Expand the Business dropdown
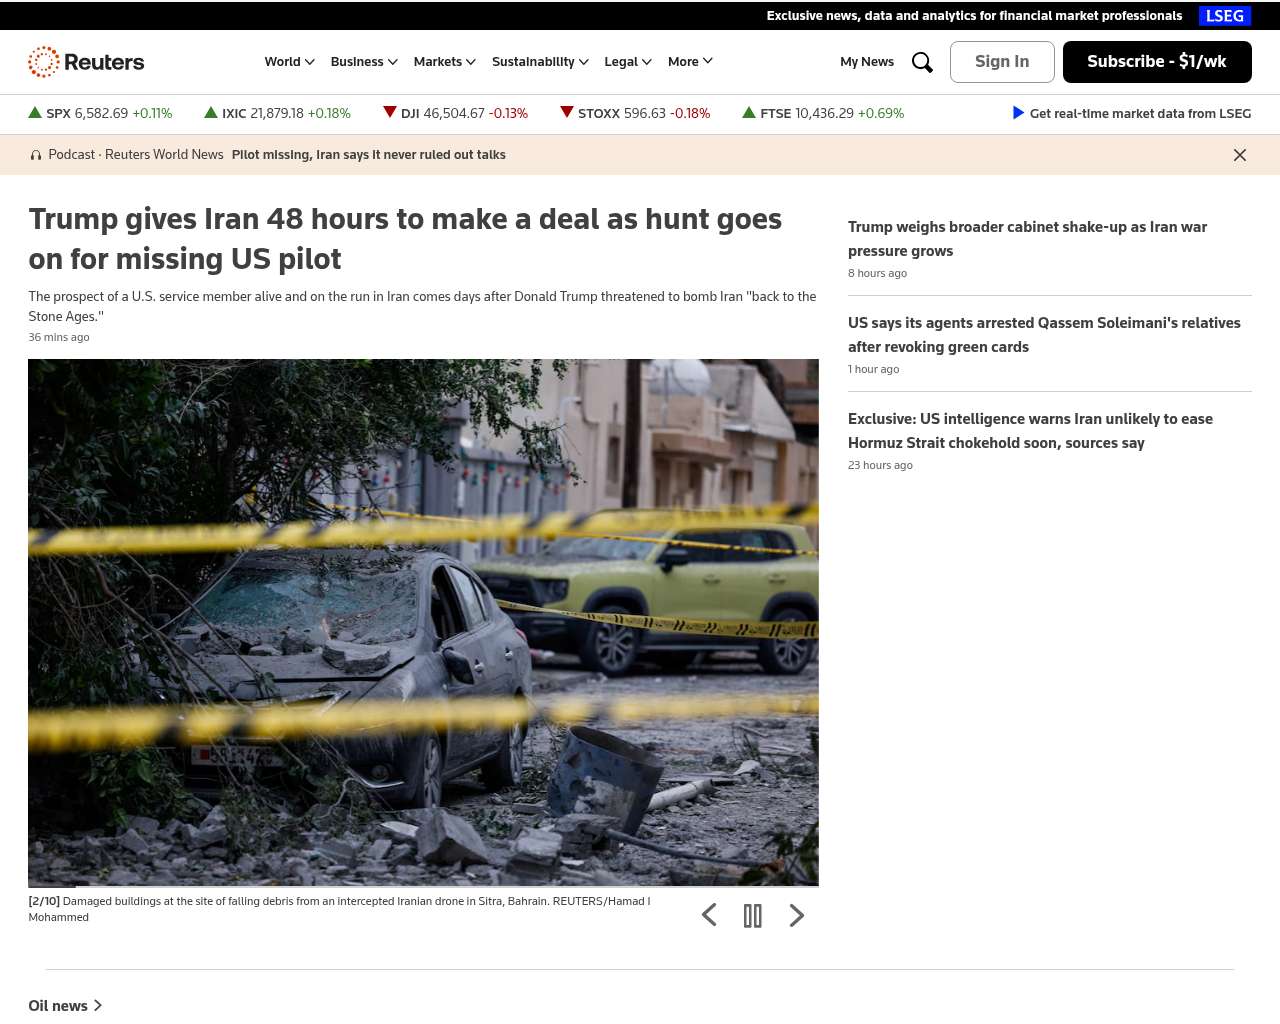Screen dimensions: 1280x1024 point(364,62)
